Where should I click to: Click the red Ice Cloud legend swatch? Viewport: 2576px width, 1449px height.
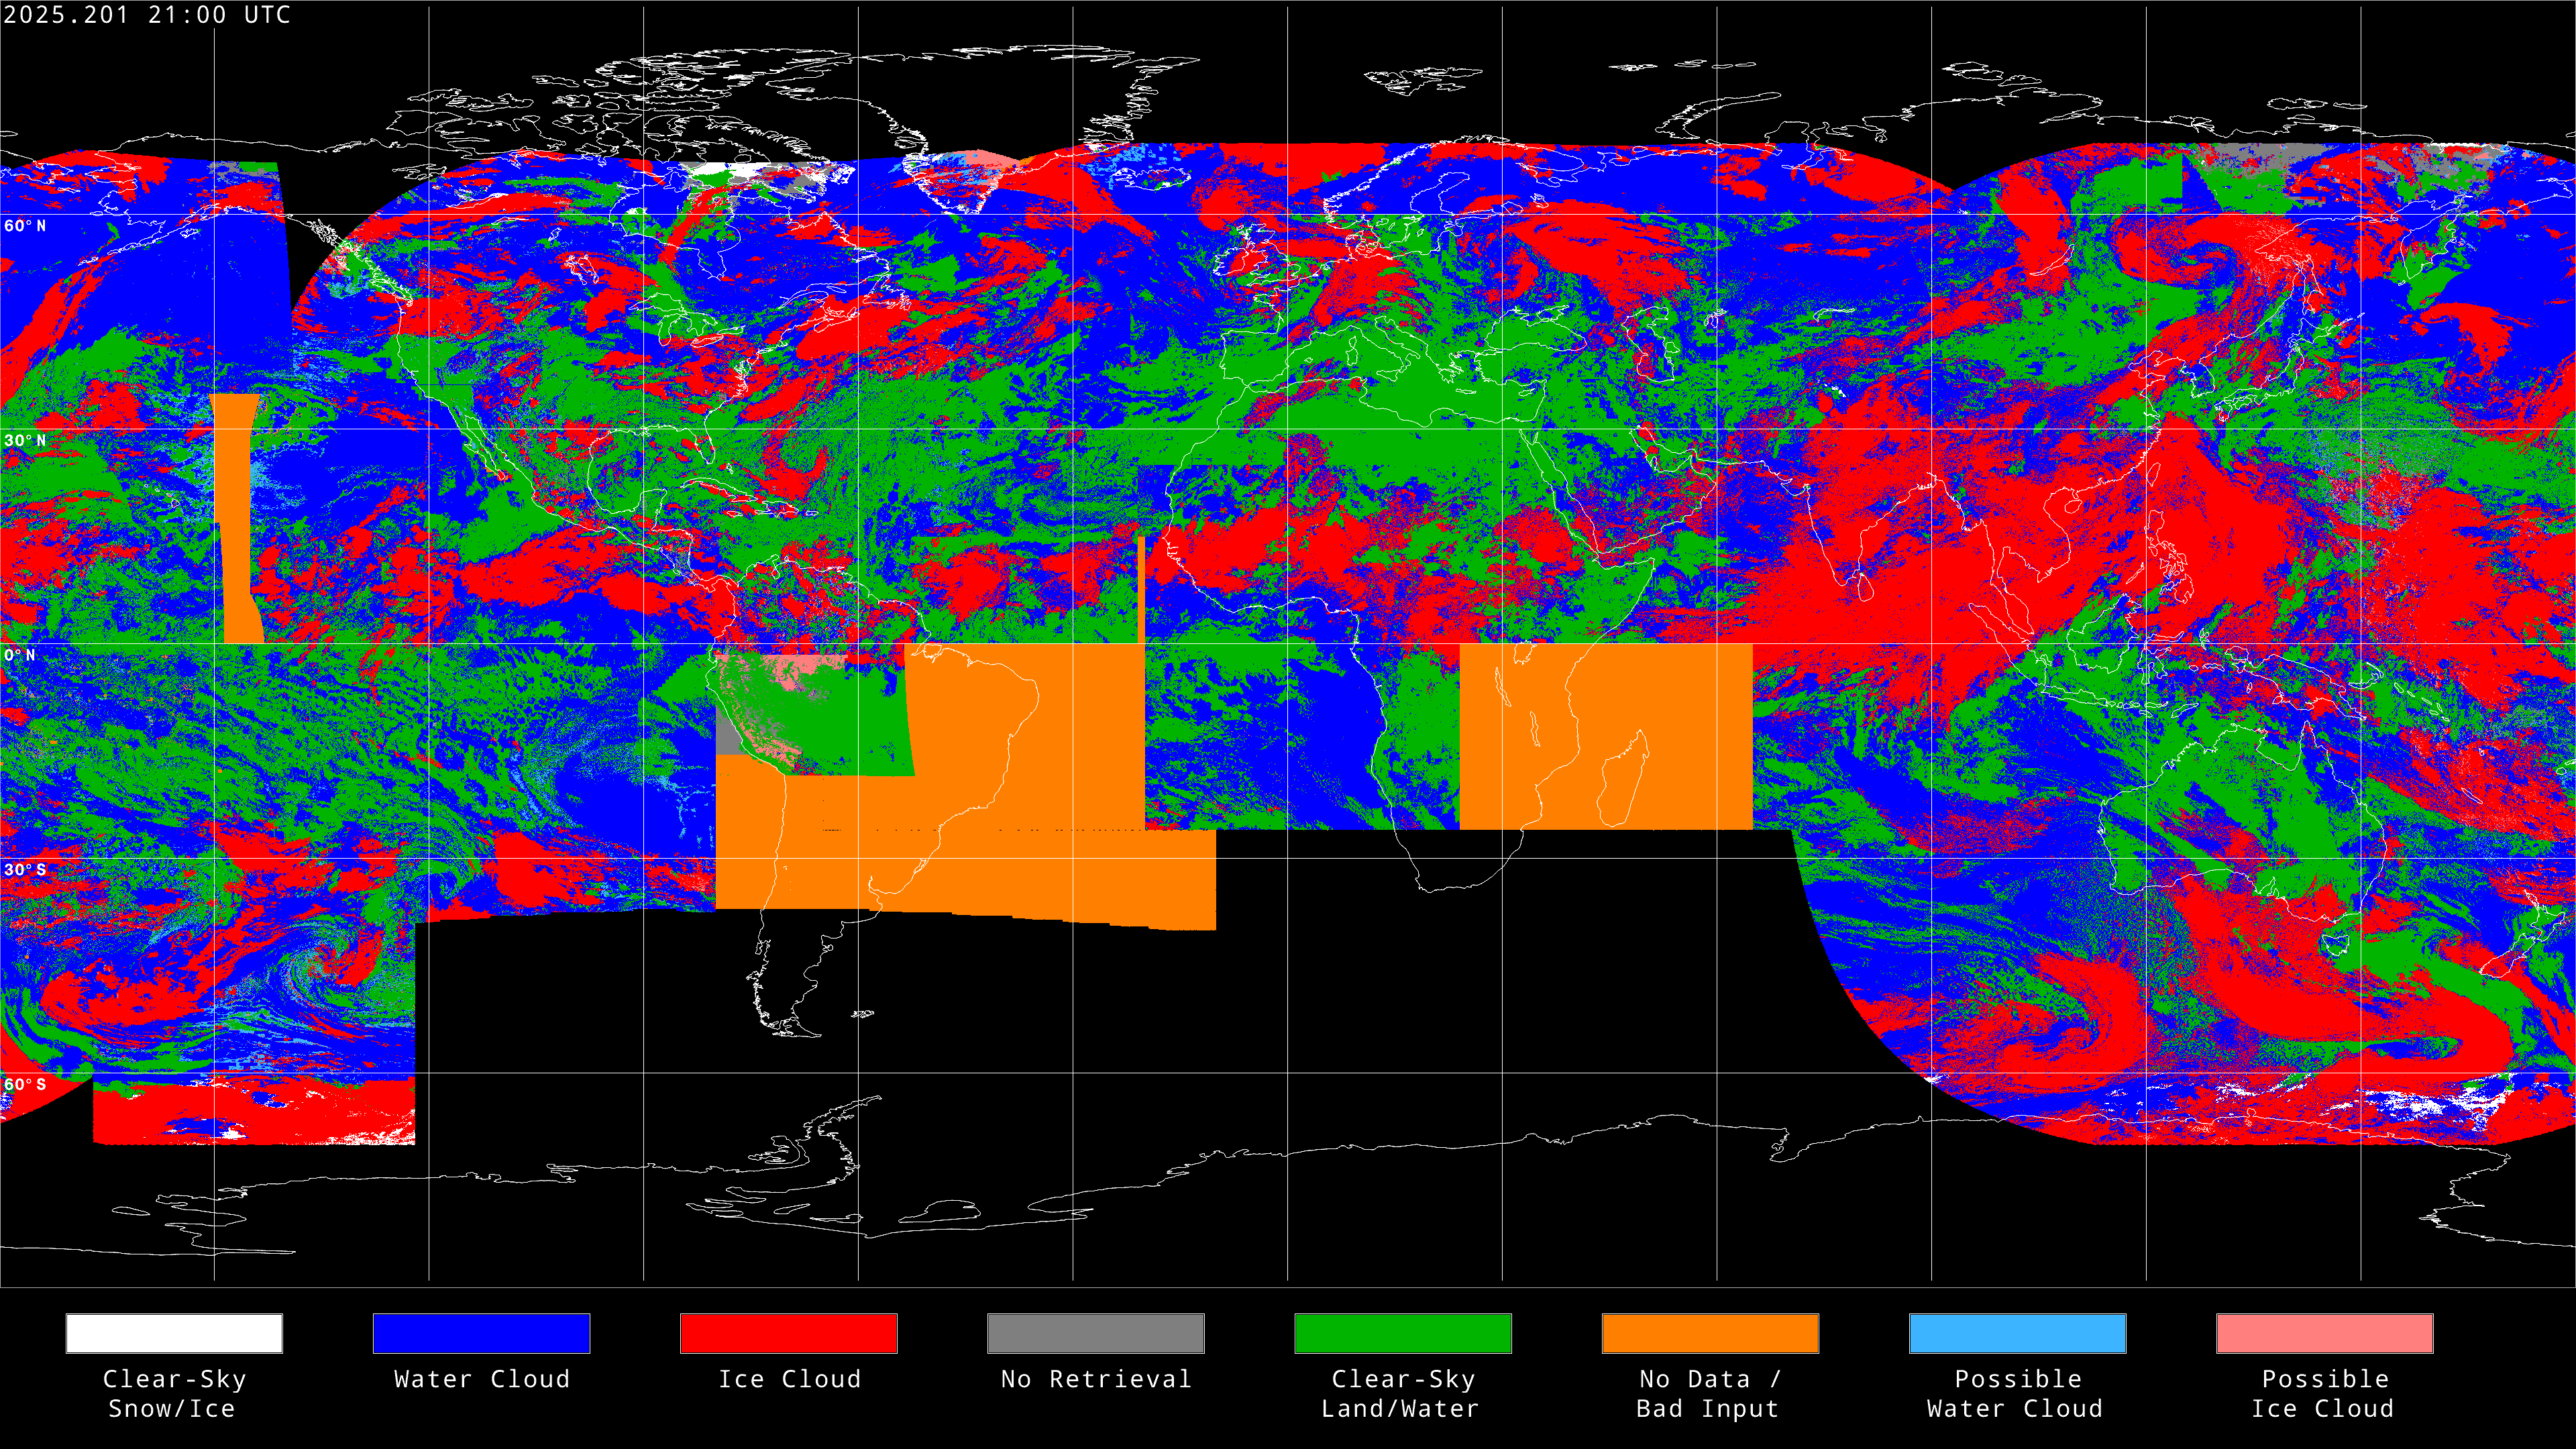(788, 1333)
